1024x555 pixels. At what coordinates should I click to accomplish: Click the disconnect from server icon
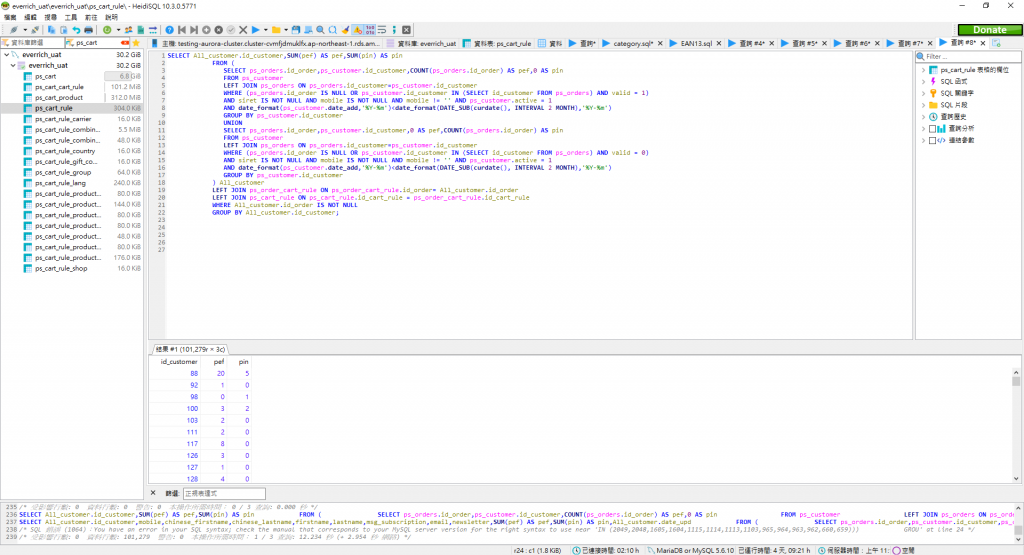pos(35,30)
